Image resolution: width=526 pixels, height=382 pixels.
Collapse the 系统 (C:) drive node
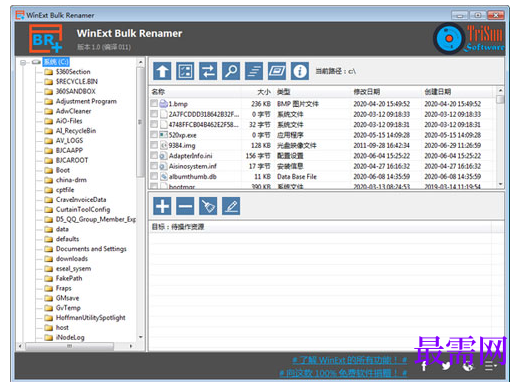pos(23,62)
